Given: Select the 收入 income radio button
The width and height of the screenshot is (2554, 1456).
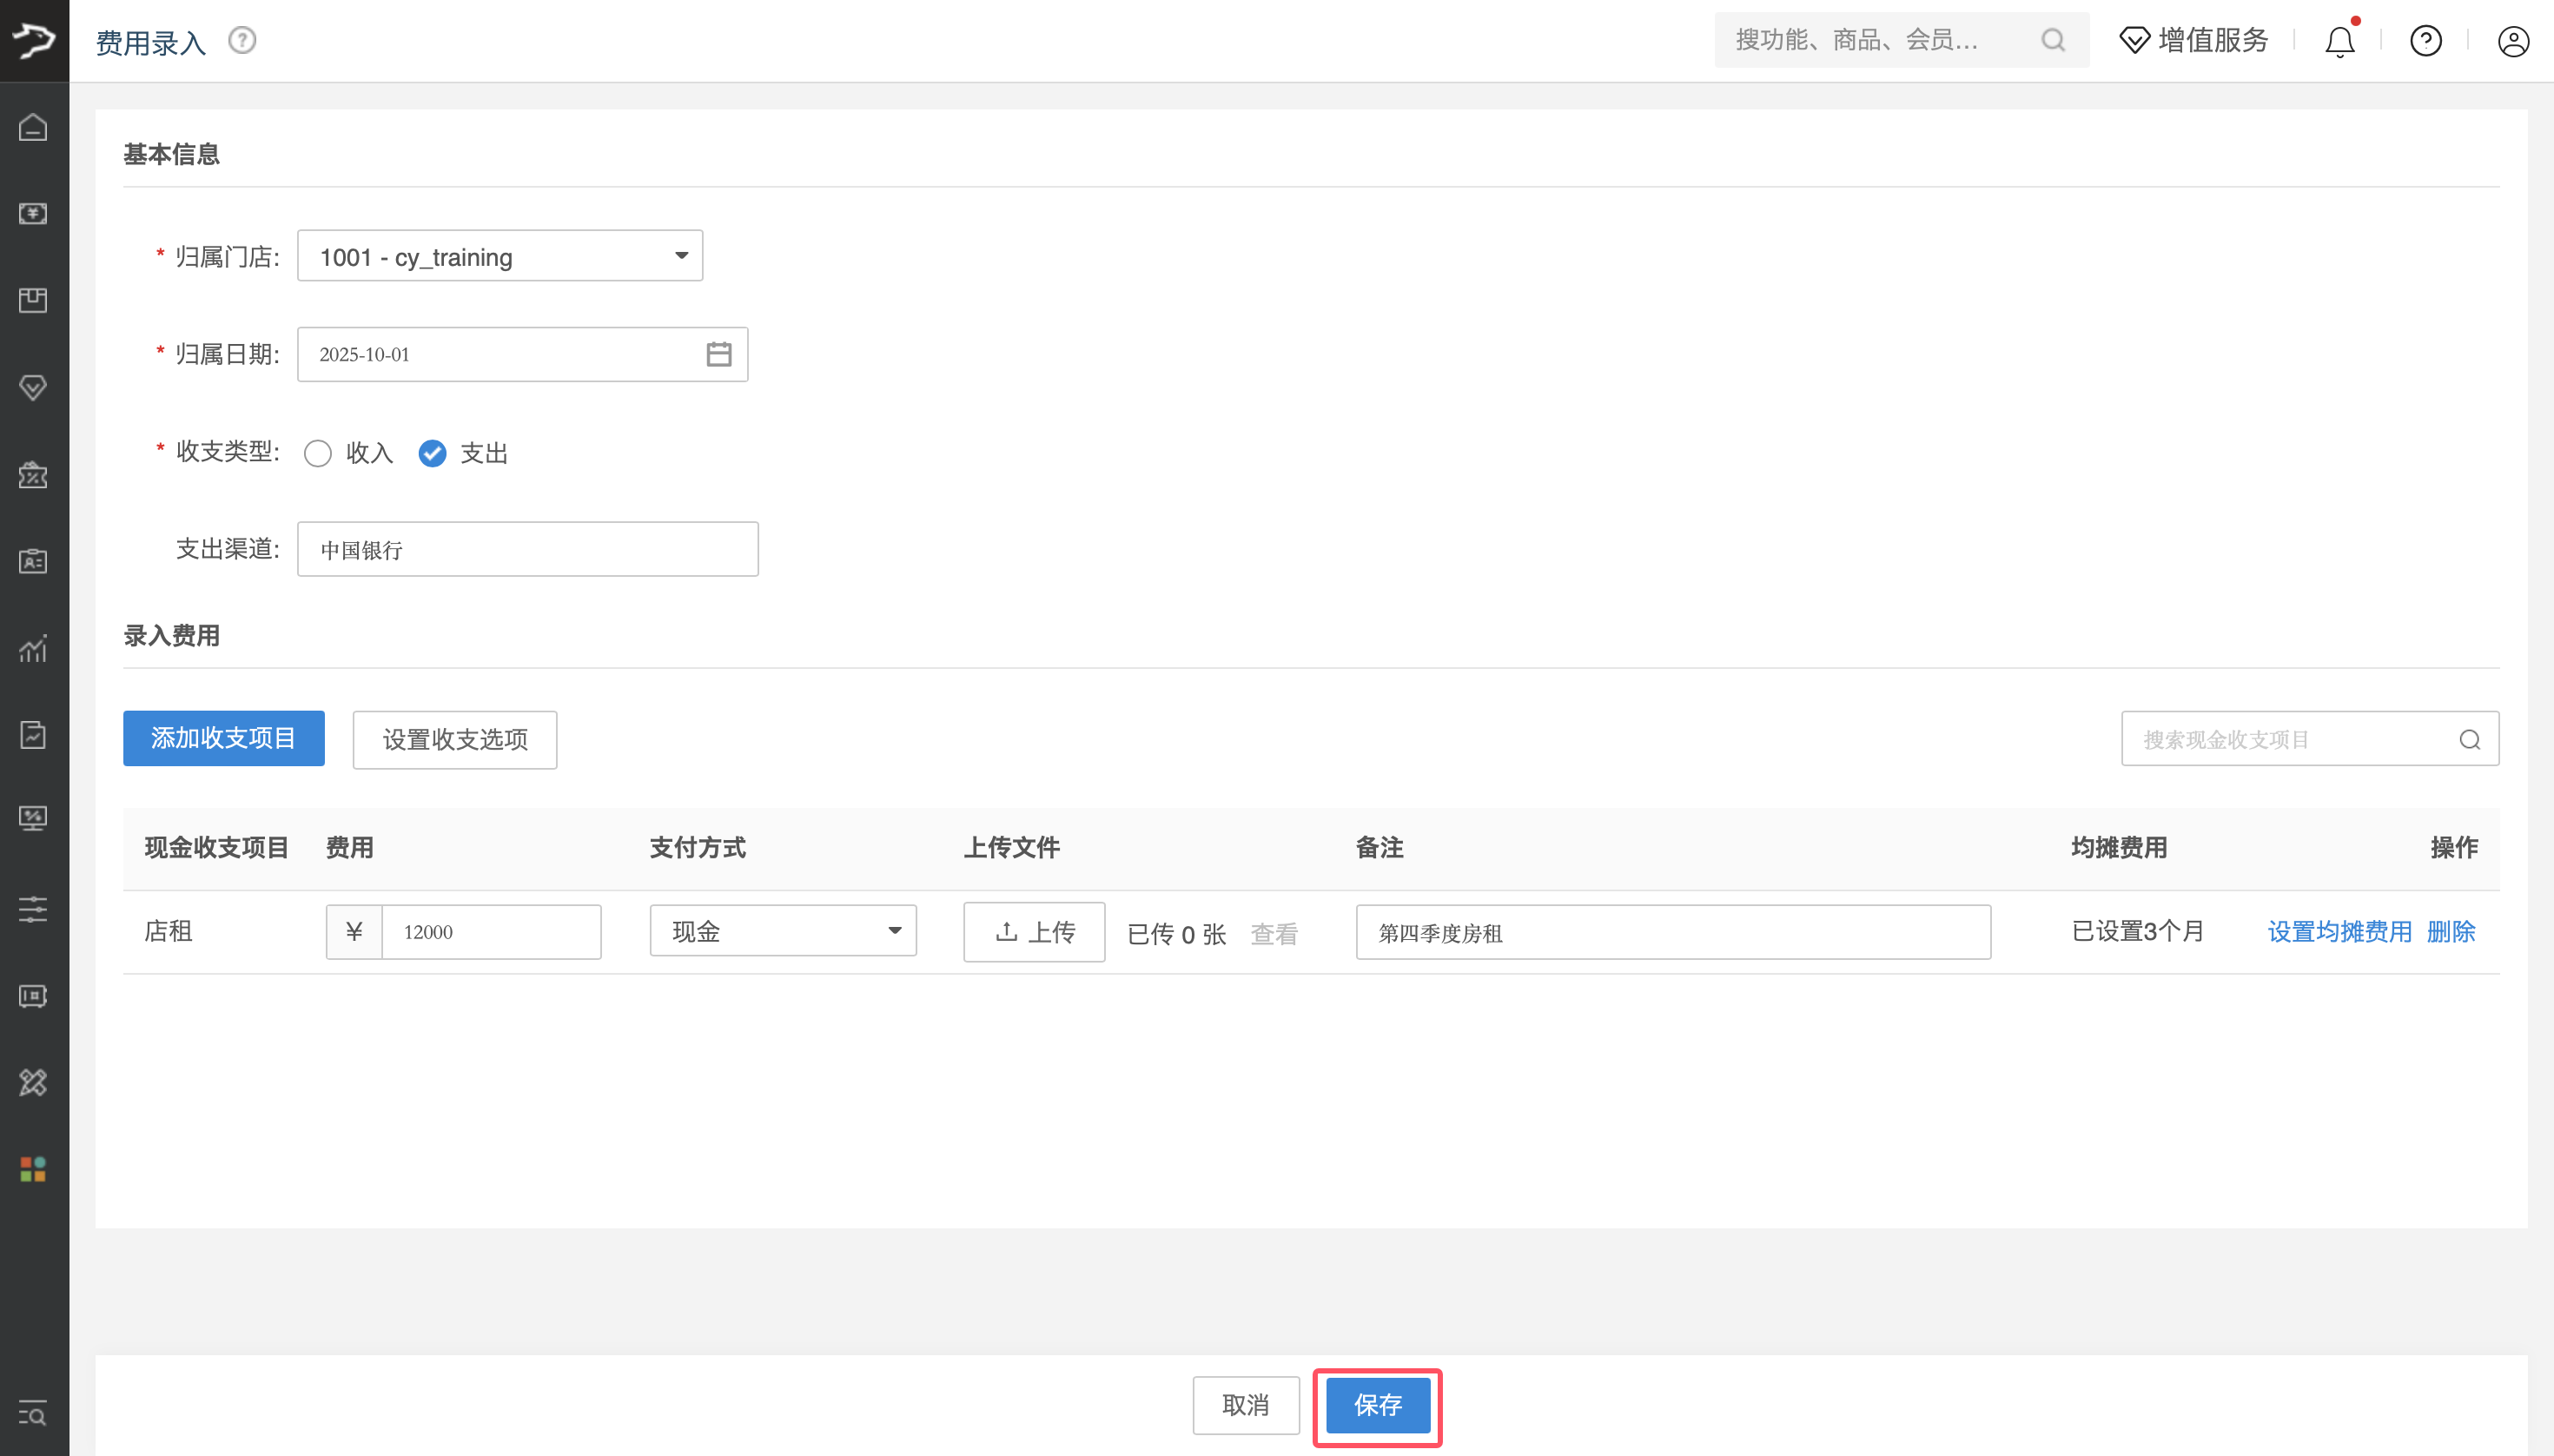Looking at the screenshot, I should [x=318, y=453].
